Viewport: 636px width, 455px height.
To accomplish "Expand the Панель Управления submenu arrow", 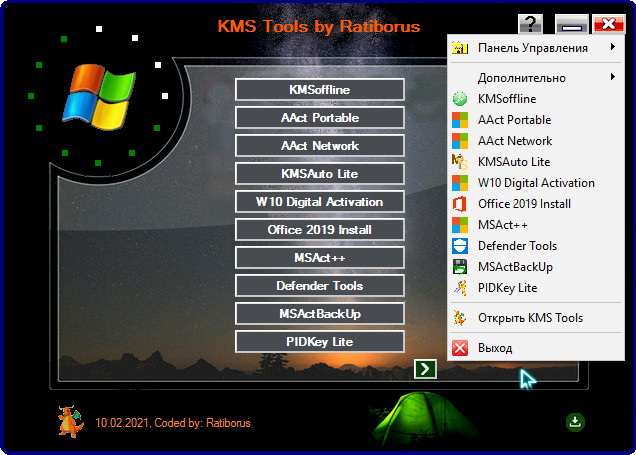I will [x=611, y=48].
